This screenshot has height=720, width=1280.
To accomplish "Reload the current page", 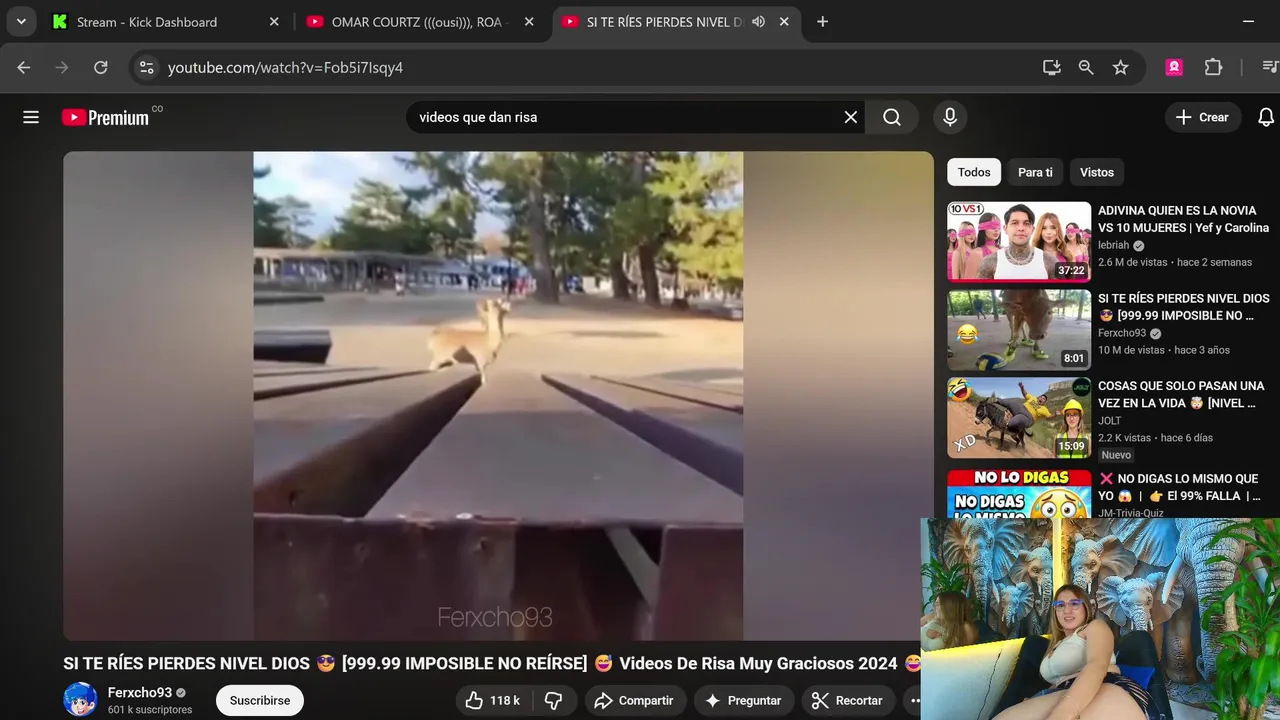I will coord(100,67).
